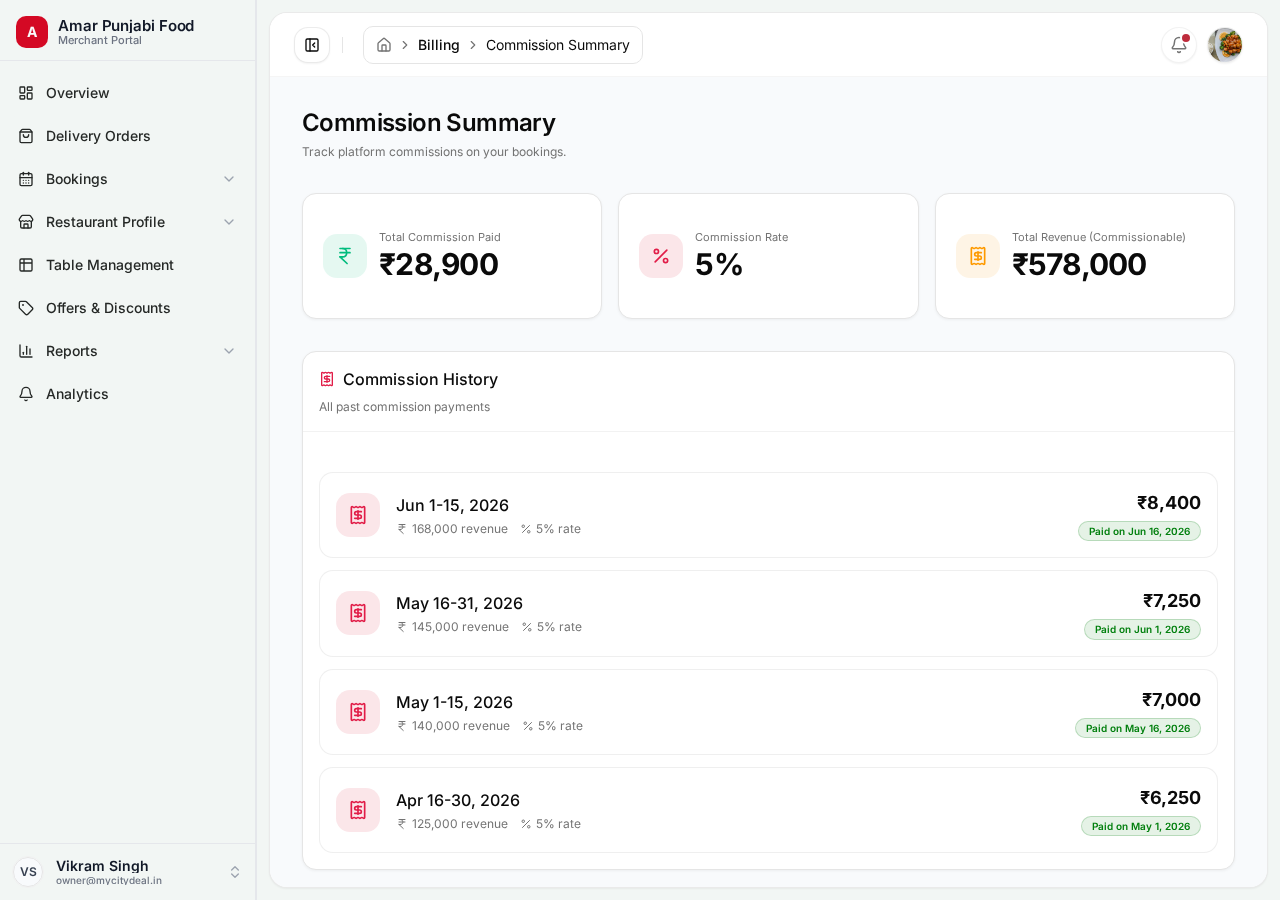The image size is (1280, 900).
Task: Open the home breadcrumb icon
Action: tap(384, 45)
